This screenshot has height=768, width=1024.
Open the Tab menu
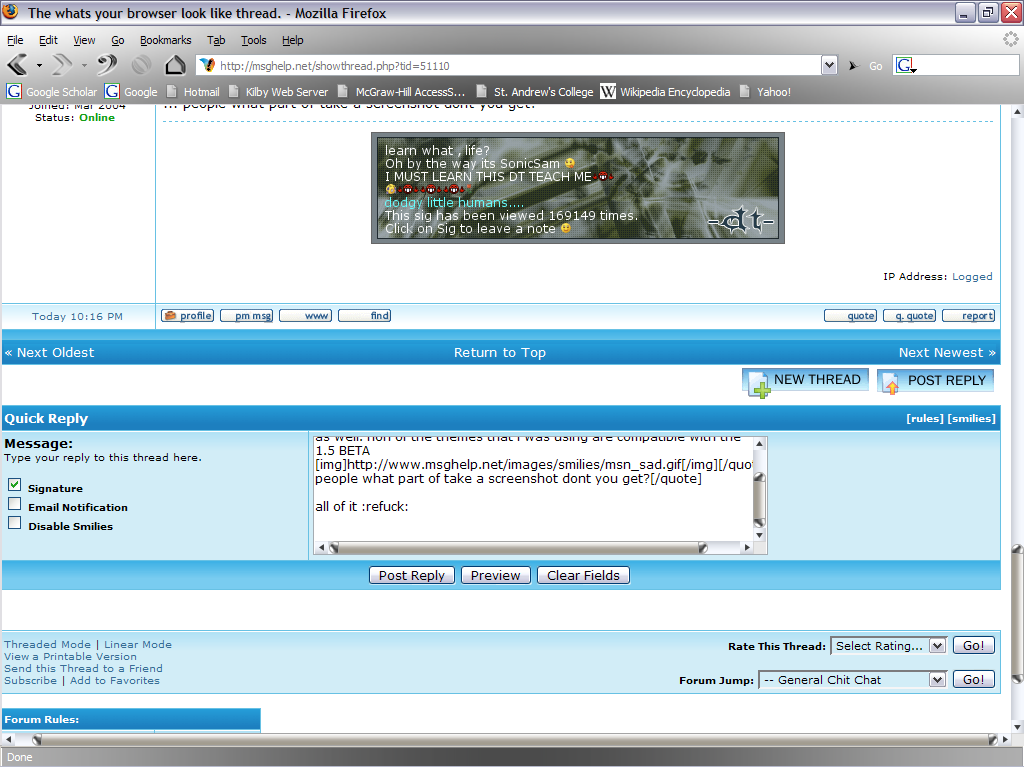pos(216,40)
